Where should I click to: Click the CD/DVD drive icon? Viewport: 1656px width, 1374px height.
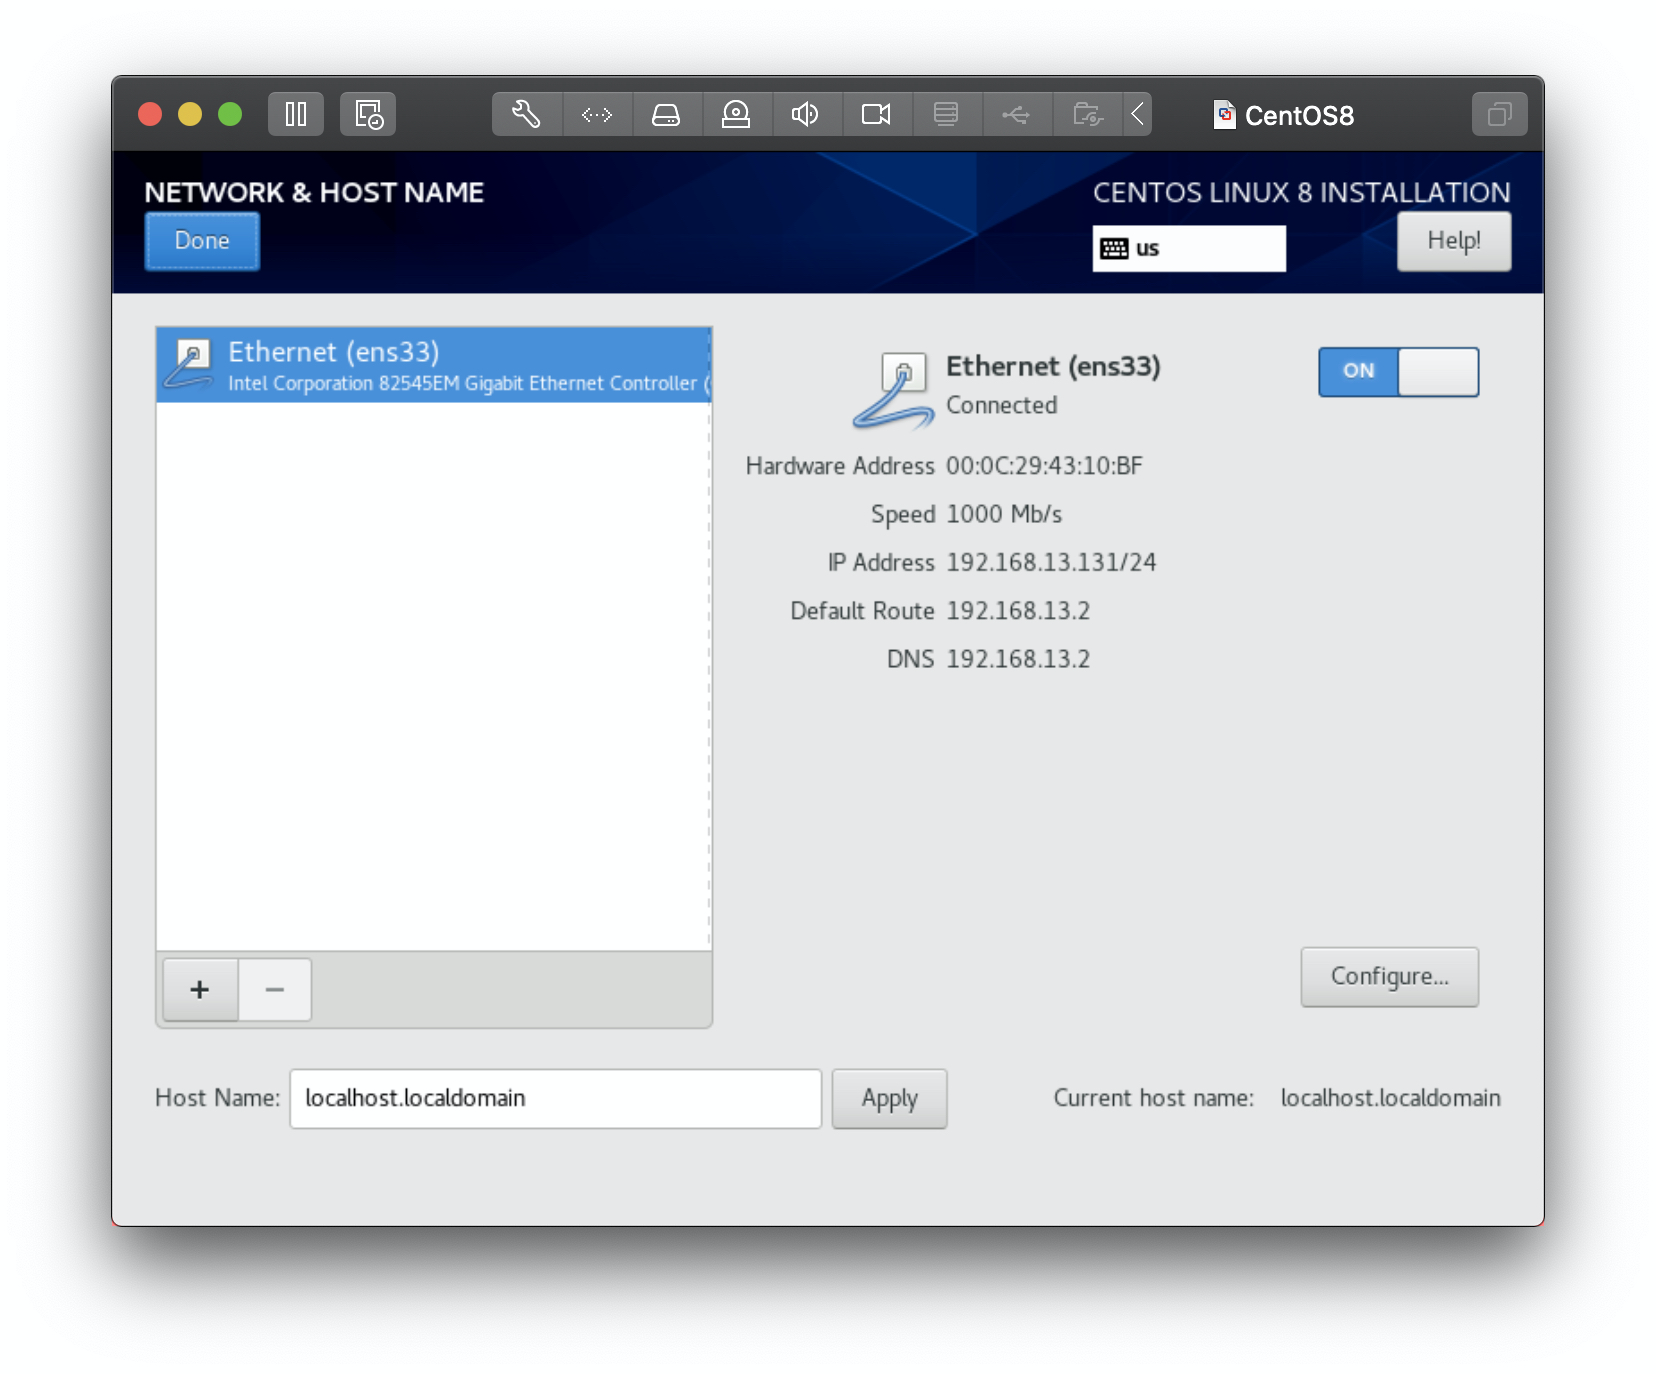click(x=737, y=114)
